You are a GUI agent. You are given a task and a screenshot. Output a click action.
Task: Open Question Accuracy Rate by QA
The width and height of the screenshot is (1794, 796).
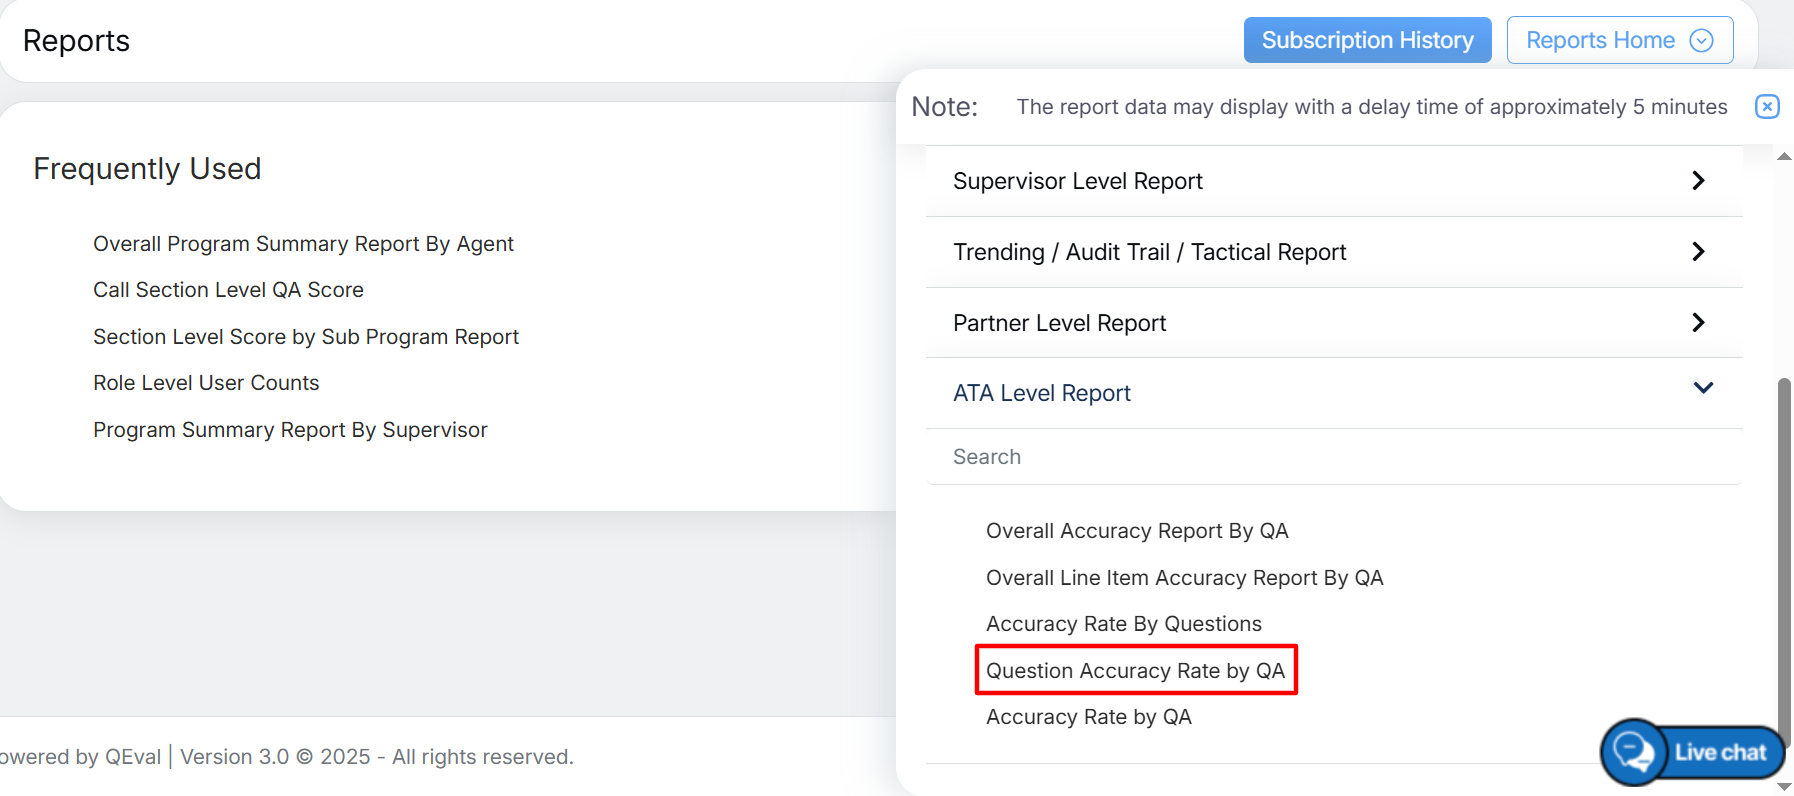coord(1135,671)
